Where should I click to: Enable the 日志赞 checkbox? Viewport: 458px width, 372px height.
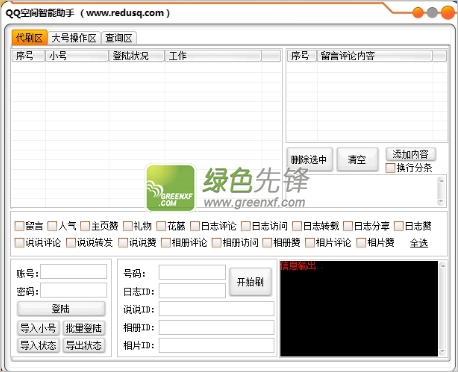tap(399, 226)
